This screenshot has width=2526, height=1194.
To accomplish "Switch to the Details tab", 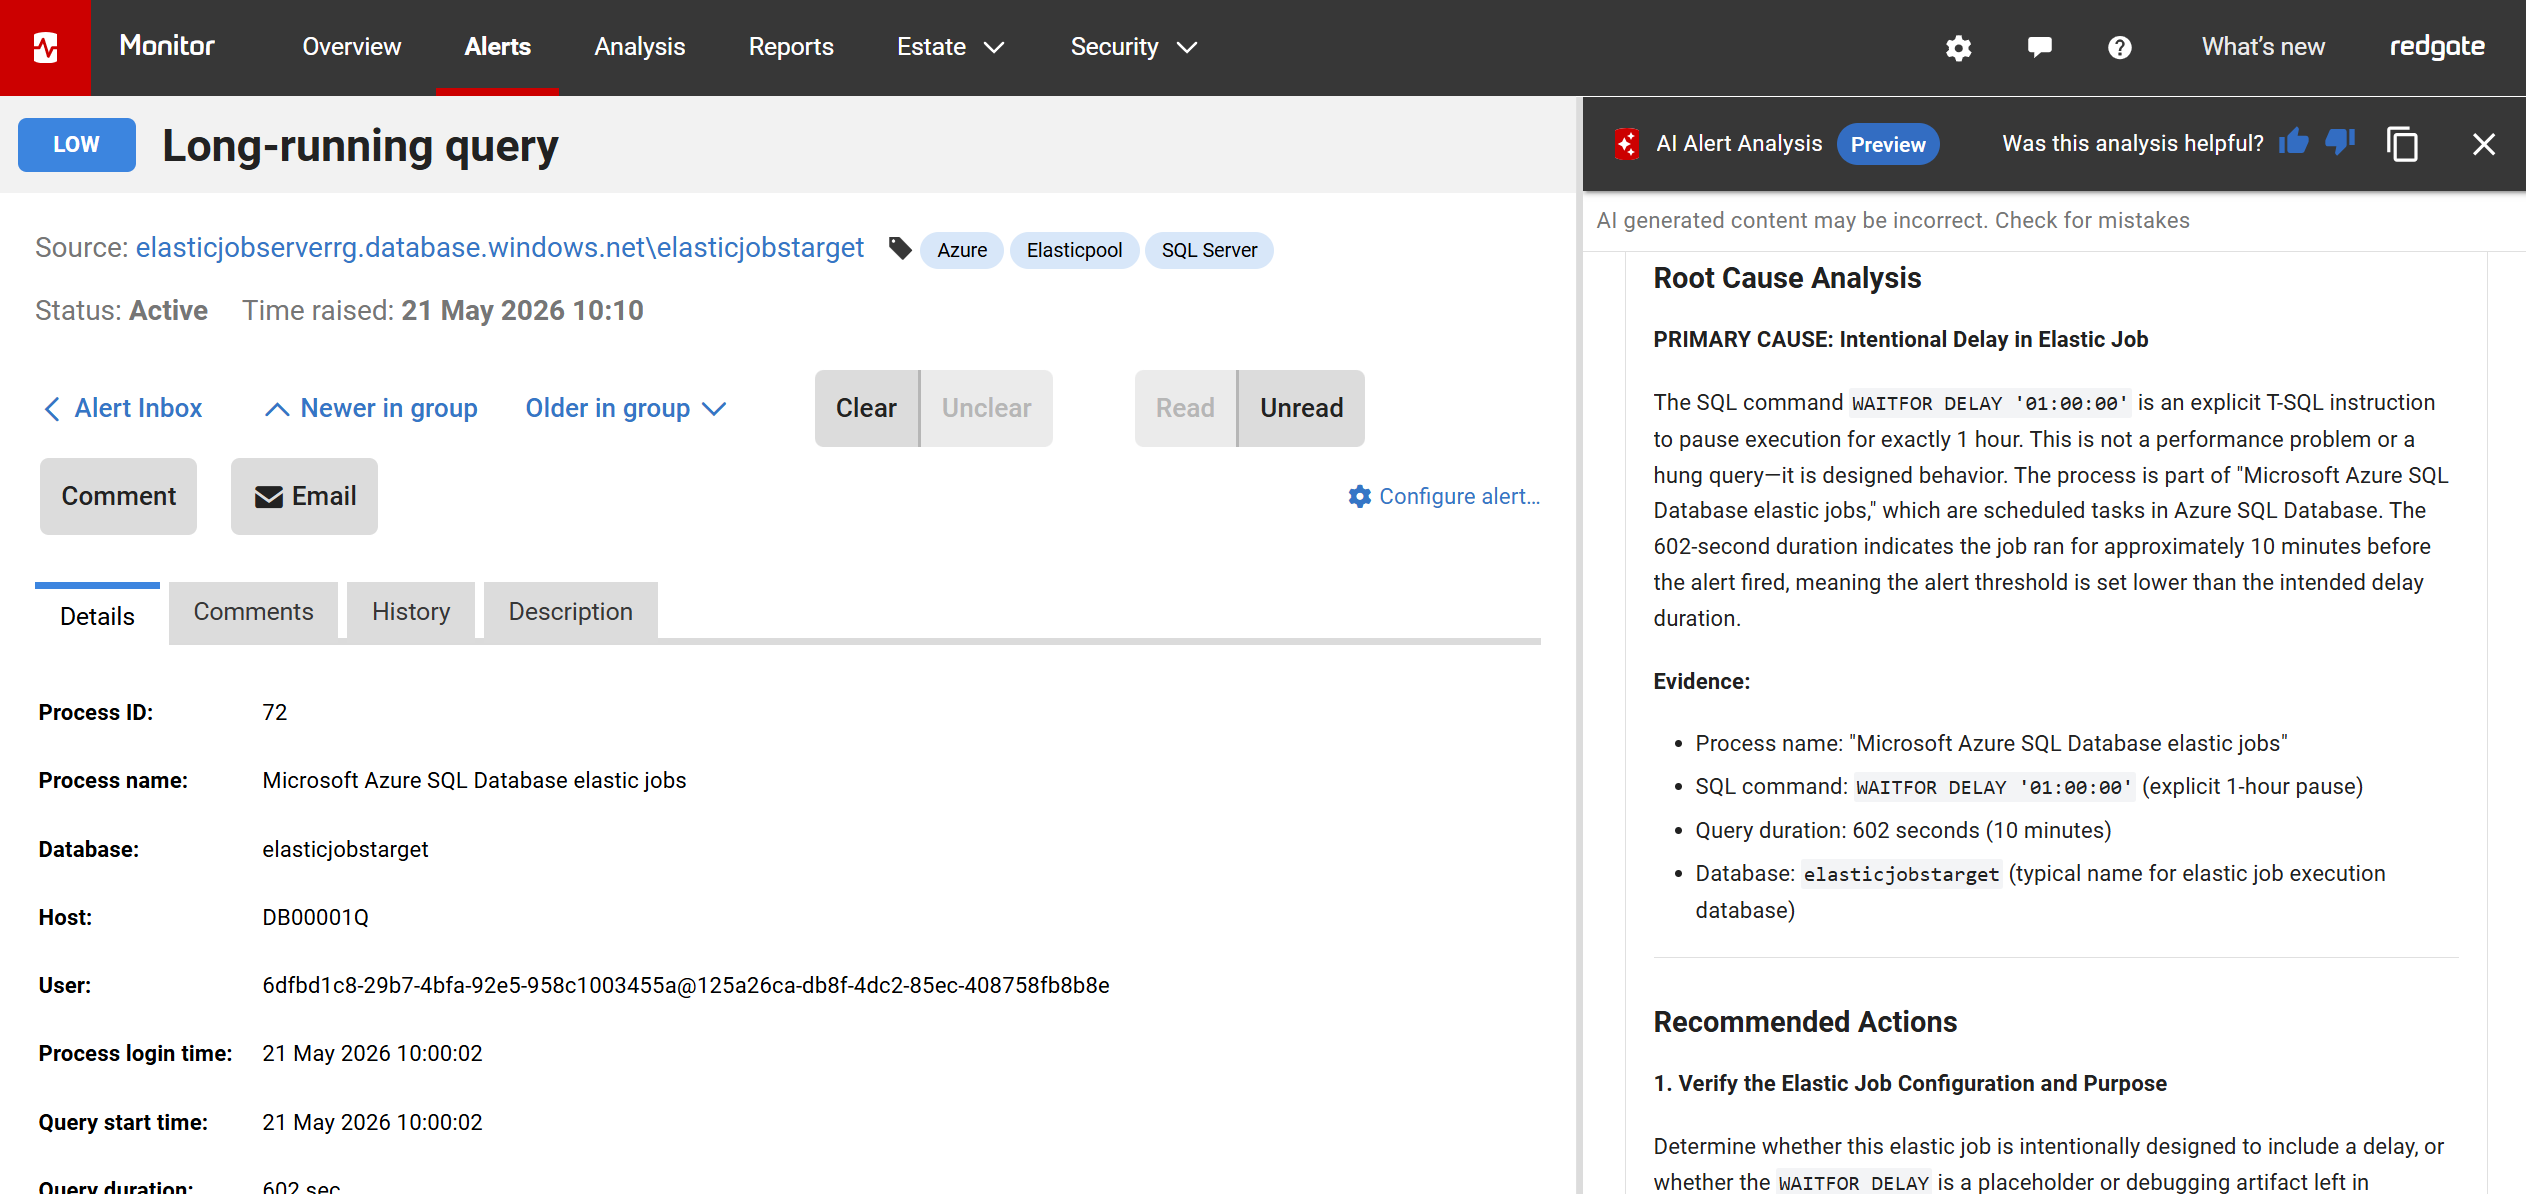I will 97,615.
